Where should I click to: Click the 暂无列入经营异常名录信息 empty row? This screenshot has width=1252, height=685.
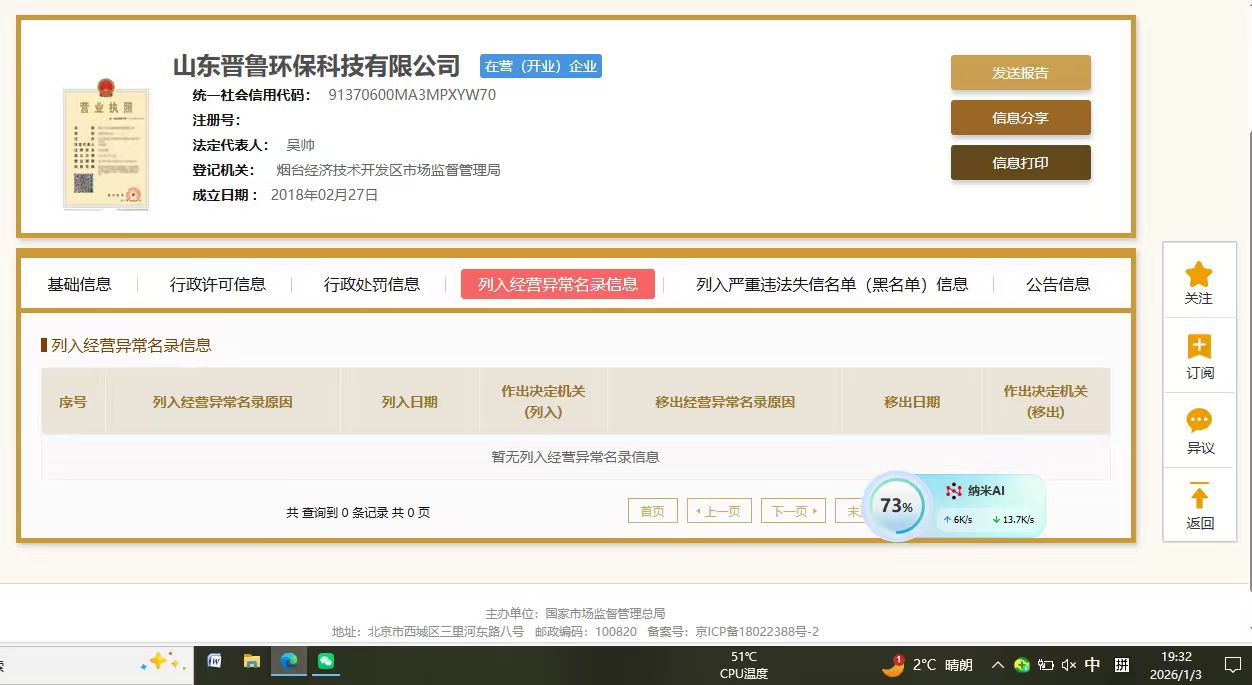pyautogui.click(x=575, y=457)
